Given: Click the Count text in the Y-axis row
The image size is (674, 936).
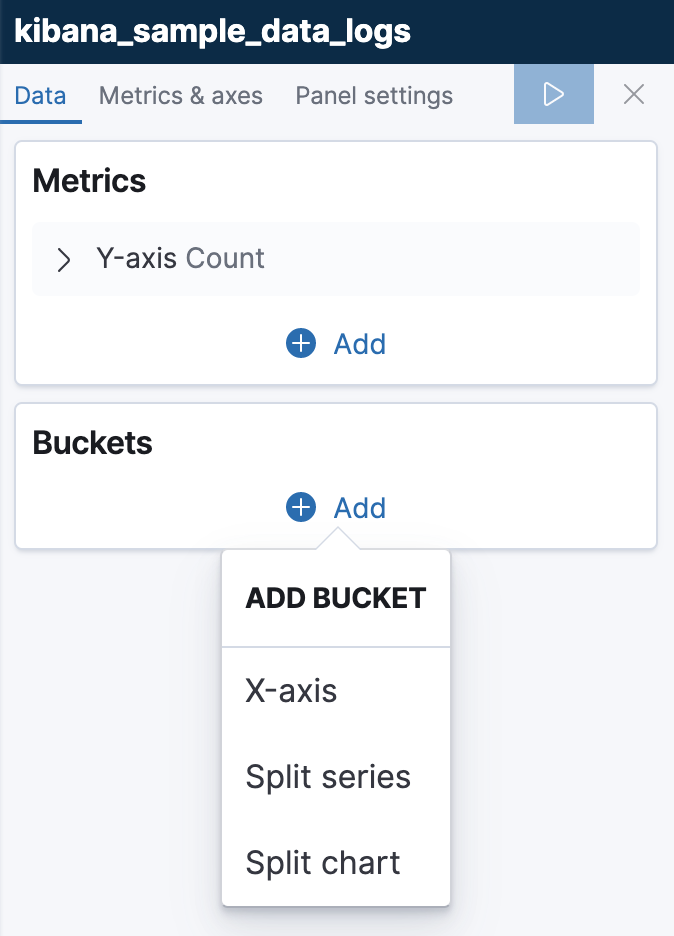Looking at the screenshot, I should pyautogui.click(x=225, y=259).
